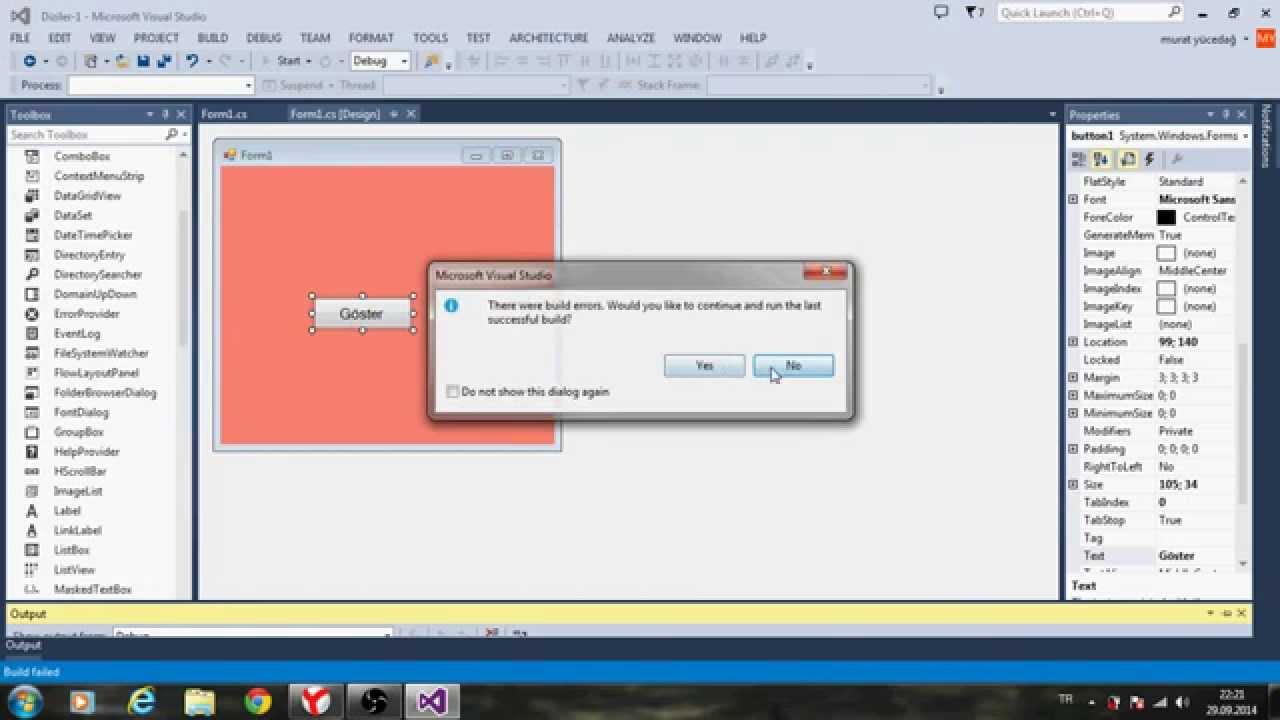Viewport: 1280px width, 720px height.
Task: Open Google Chrome from taskbar
Action: (x=257, y=701)
